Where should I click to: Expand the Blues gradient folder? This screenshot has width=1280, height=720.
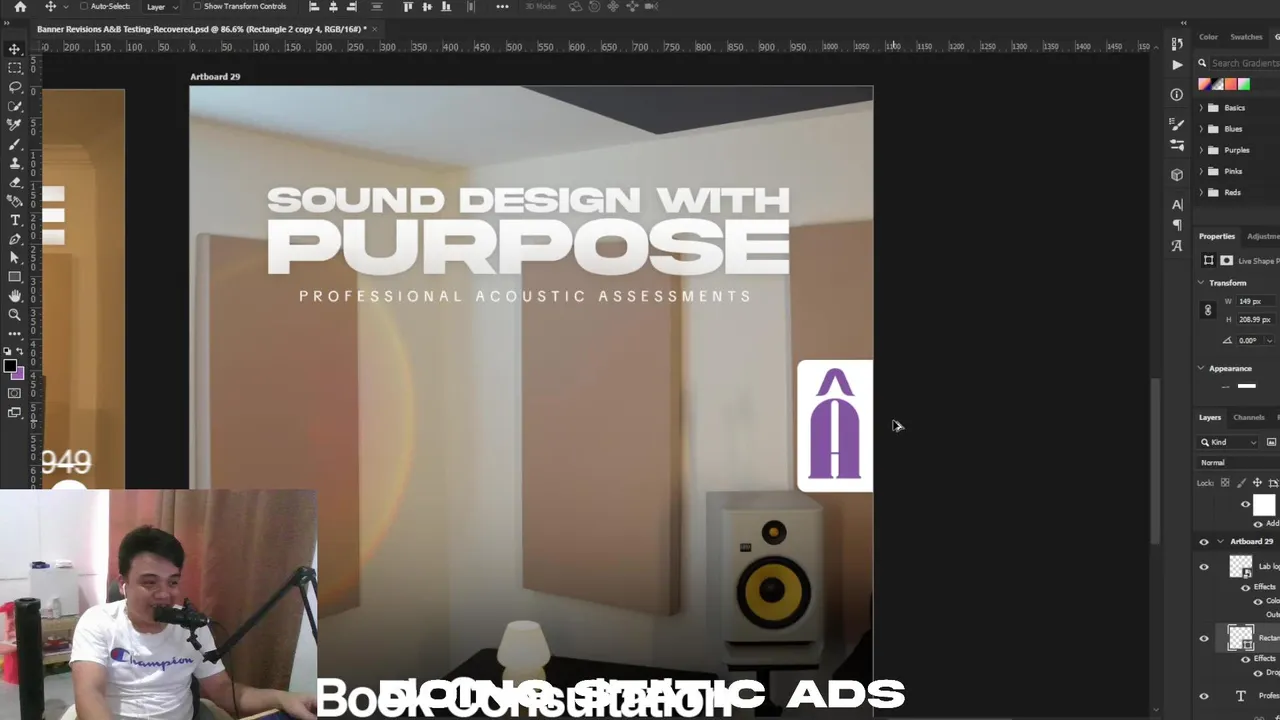1201,129
